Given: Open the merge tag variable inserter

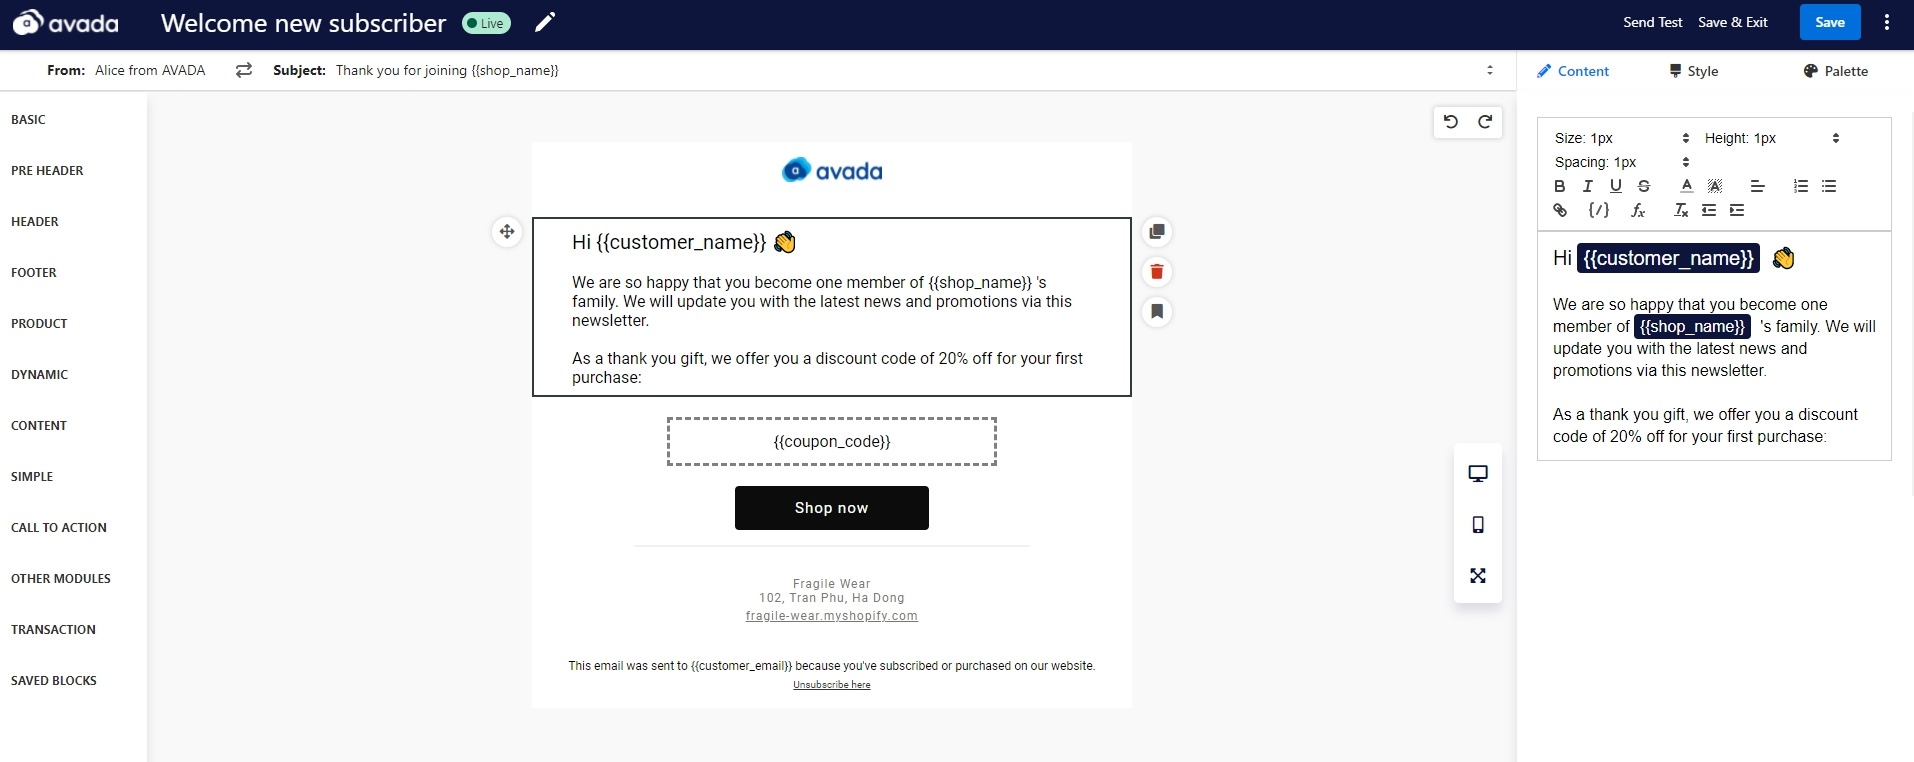Looking at the screenshot, I should click(1599, 210).
